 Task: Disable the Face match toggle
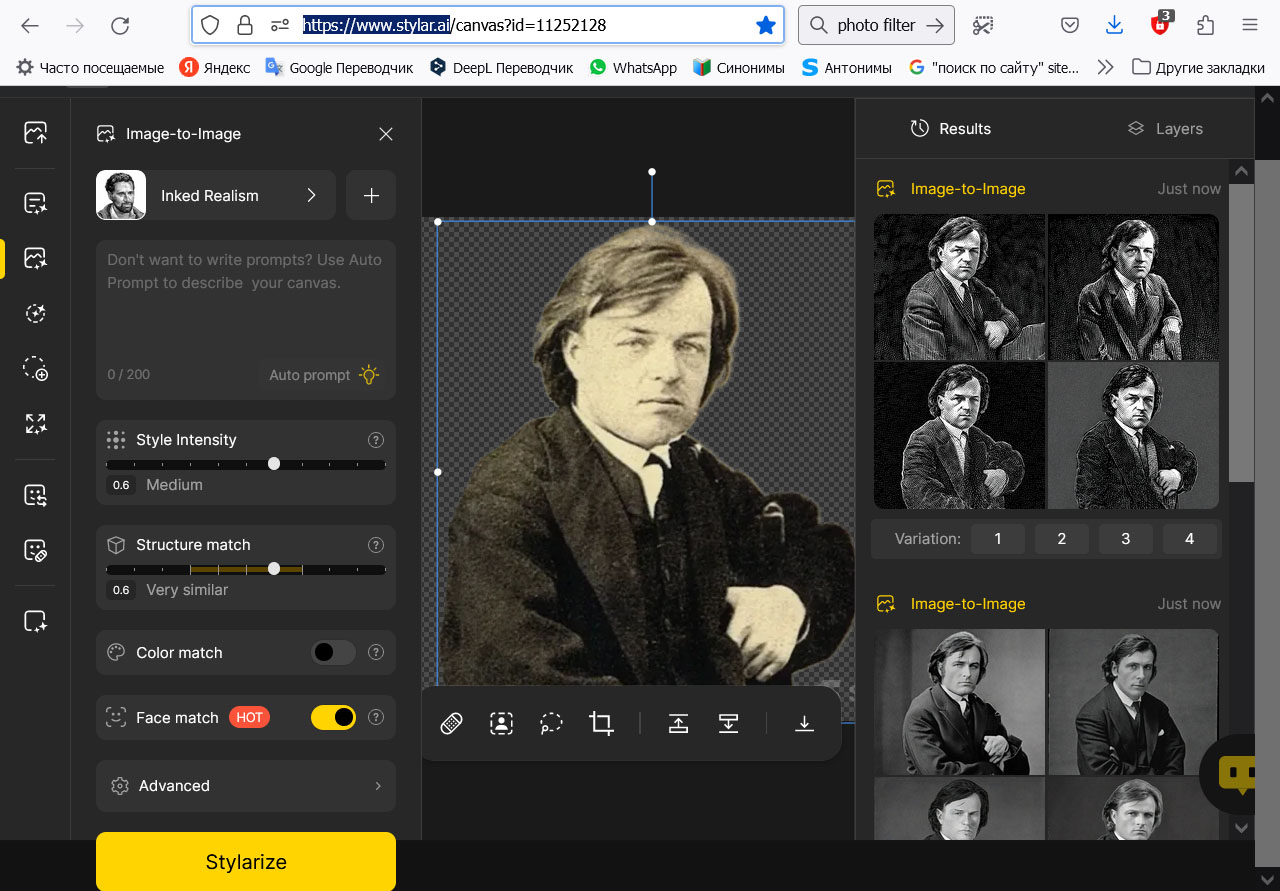pos(333,717)
